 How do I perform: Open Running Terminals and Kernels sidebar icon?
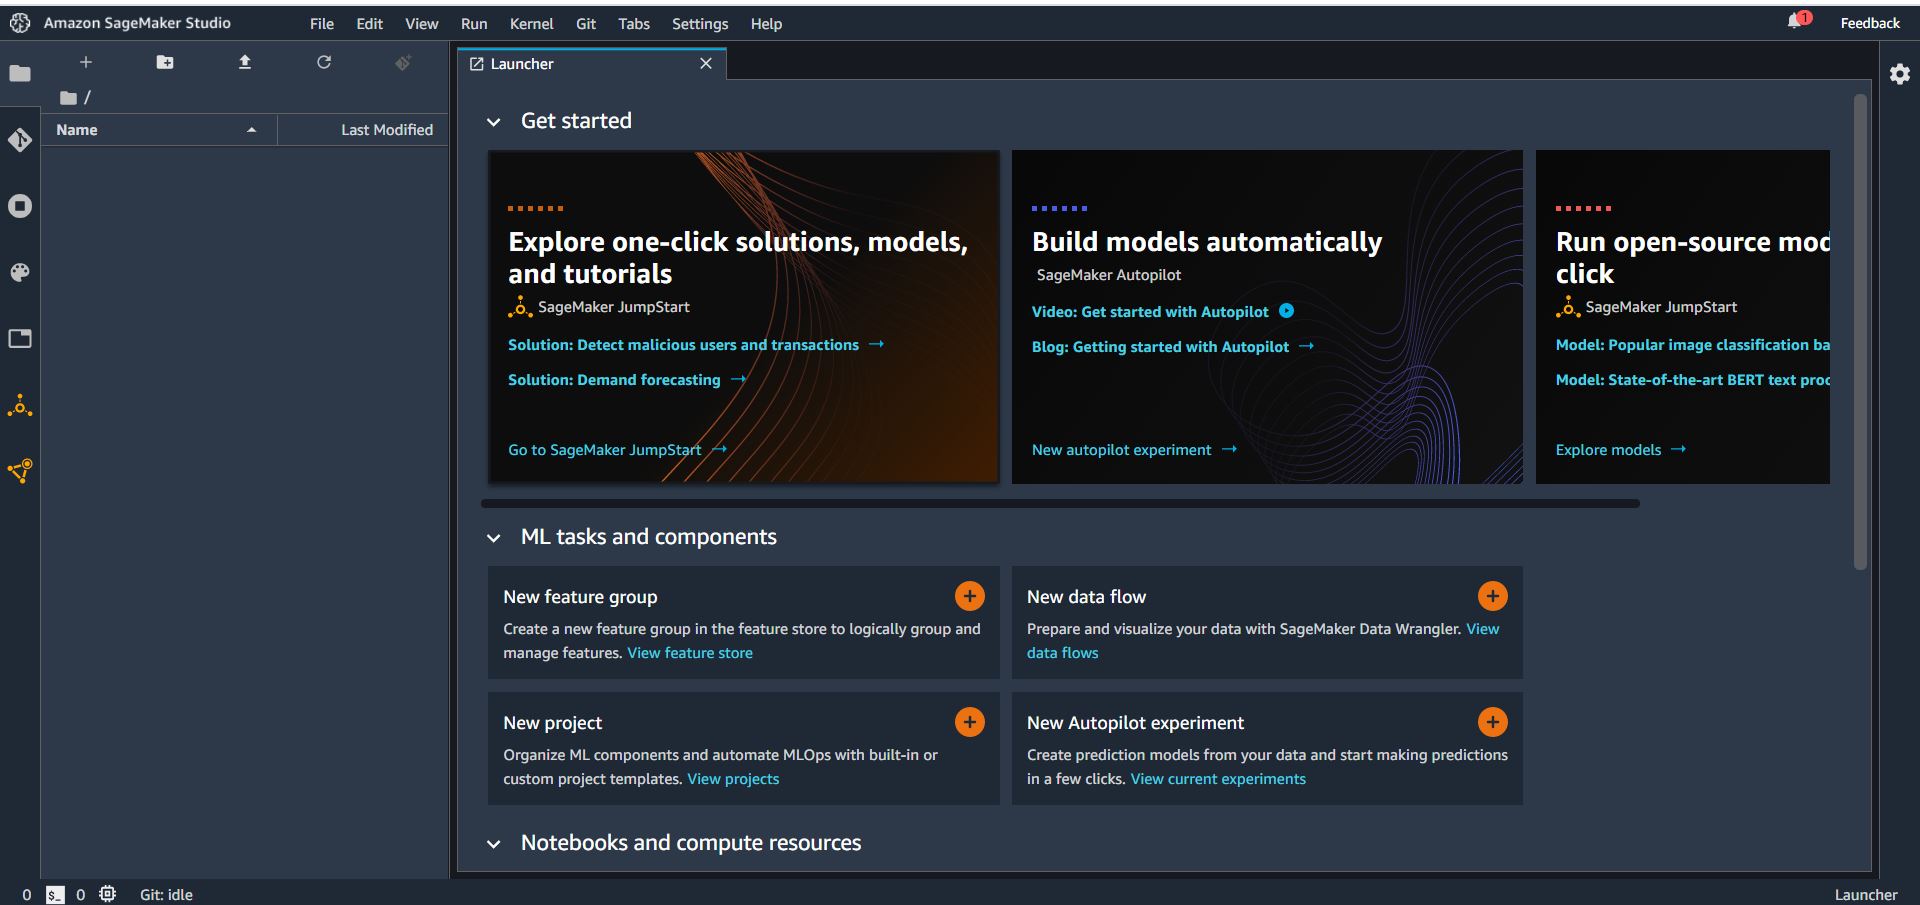click(x=20, y=206)
